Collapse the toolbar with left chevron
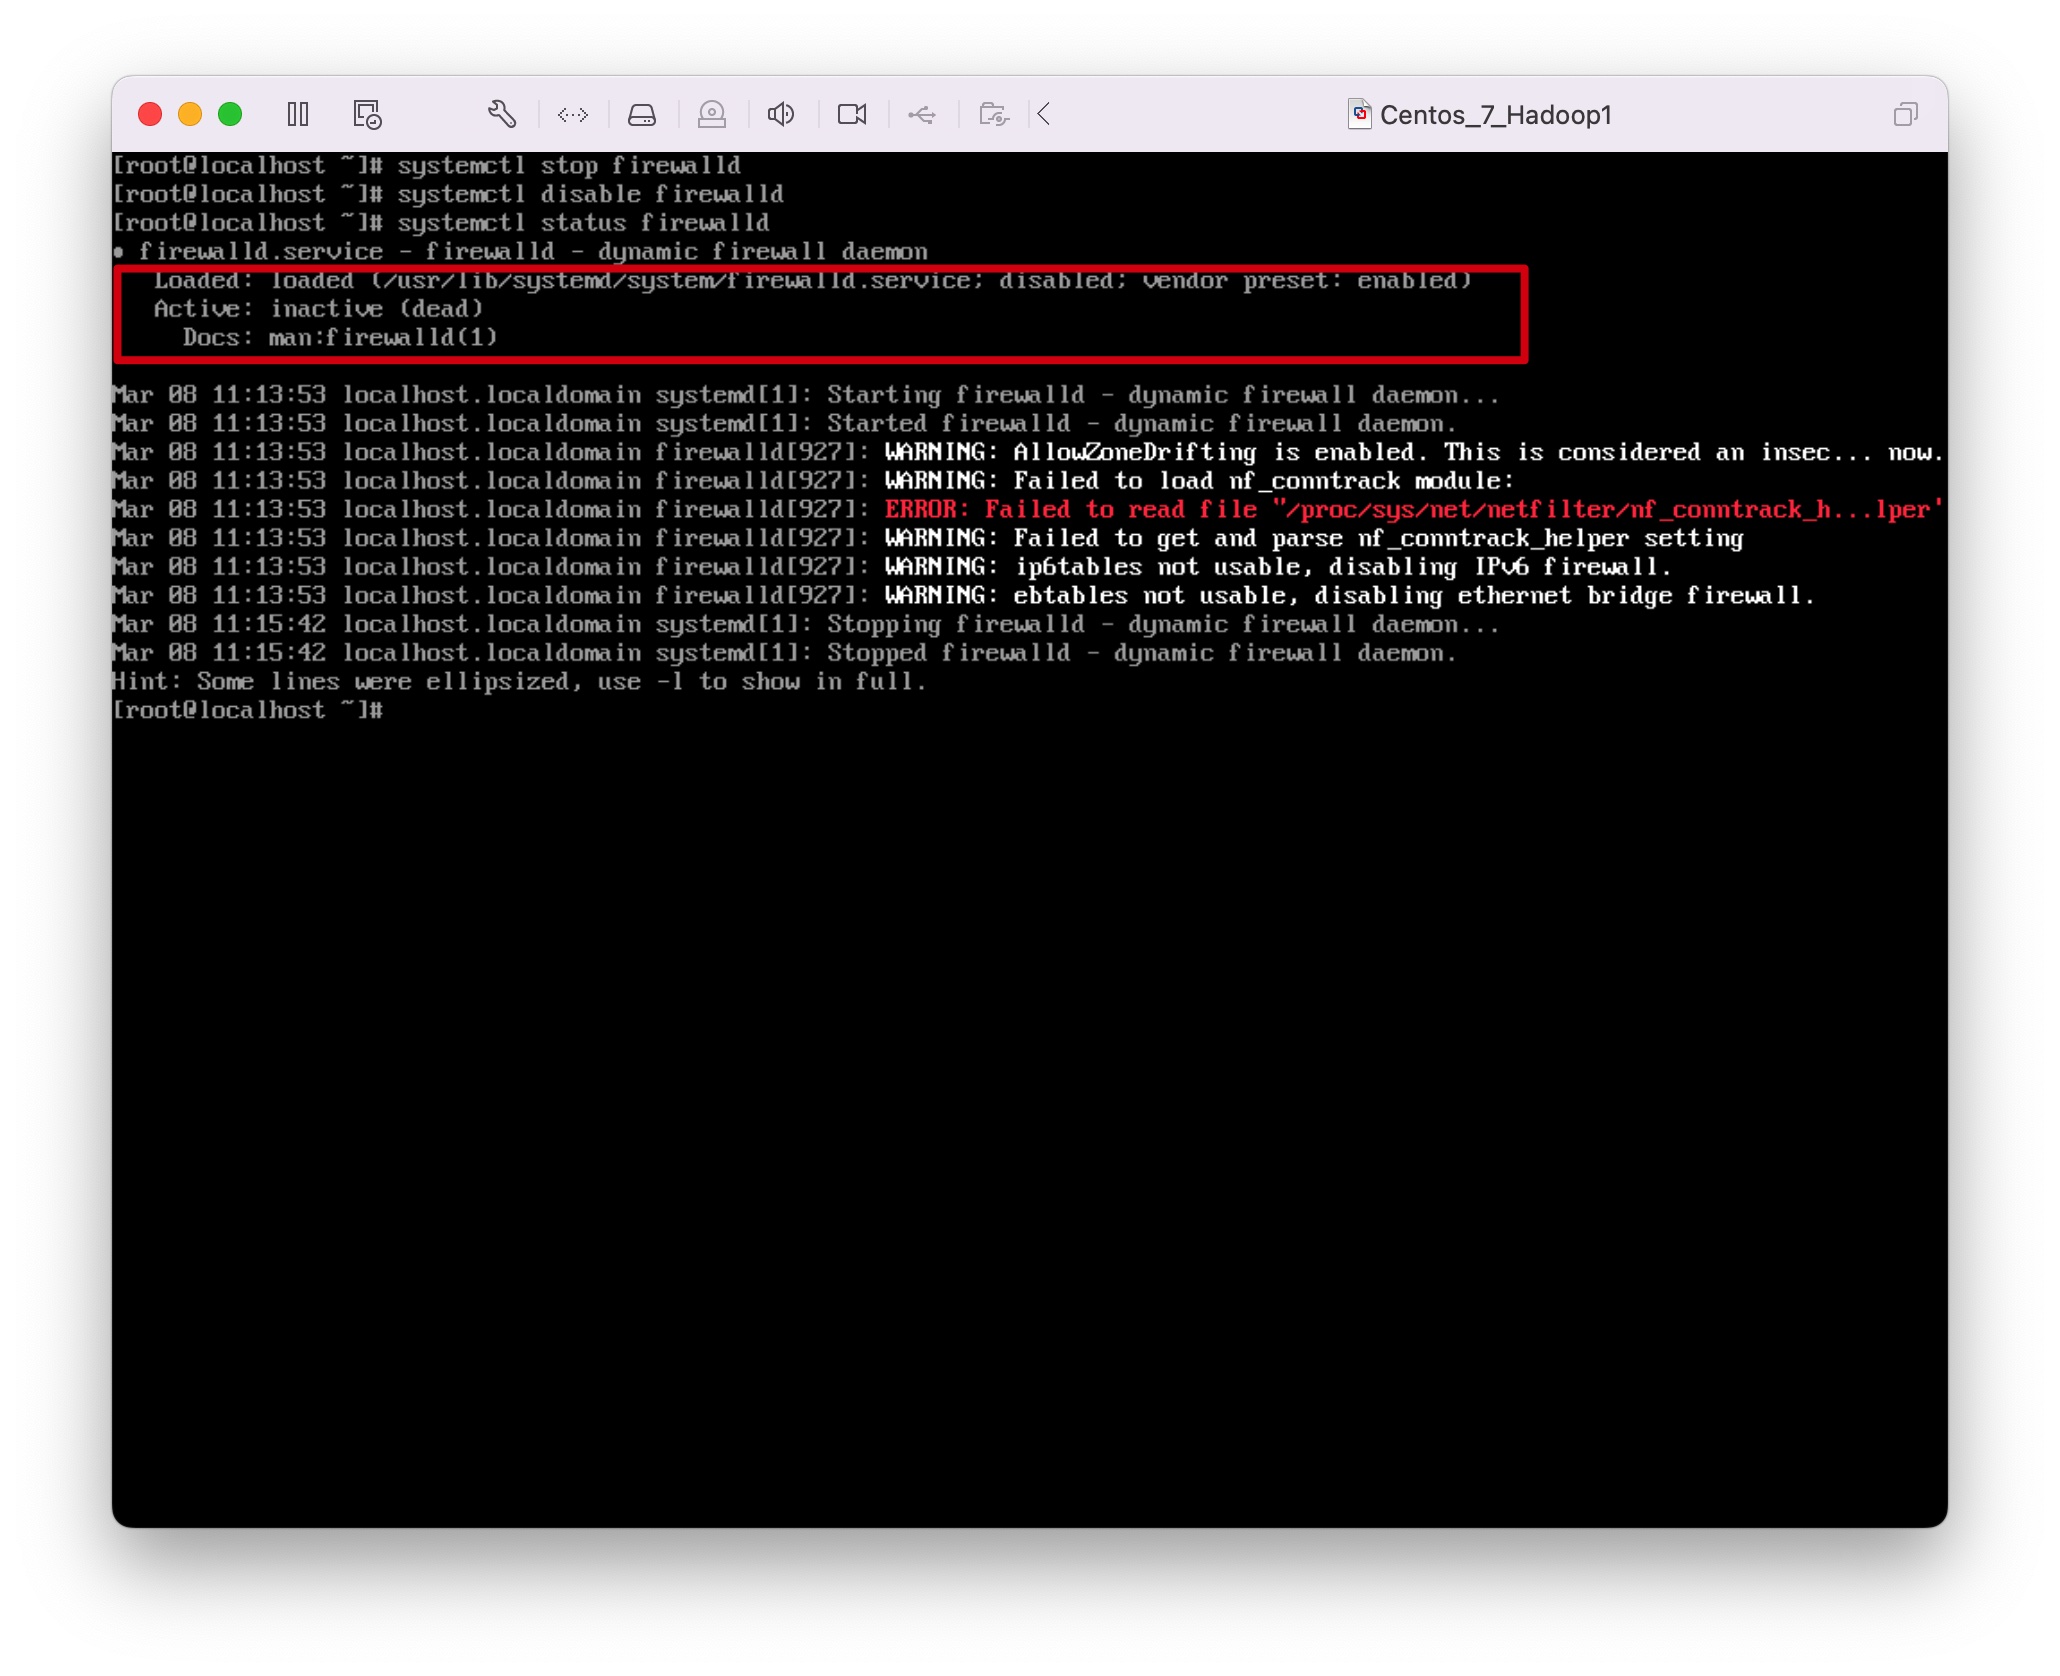2060x1676 pixels. 1044,114
